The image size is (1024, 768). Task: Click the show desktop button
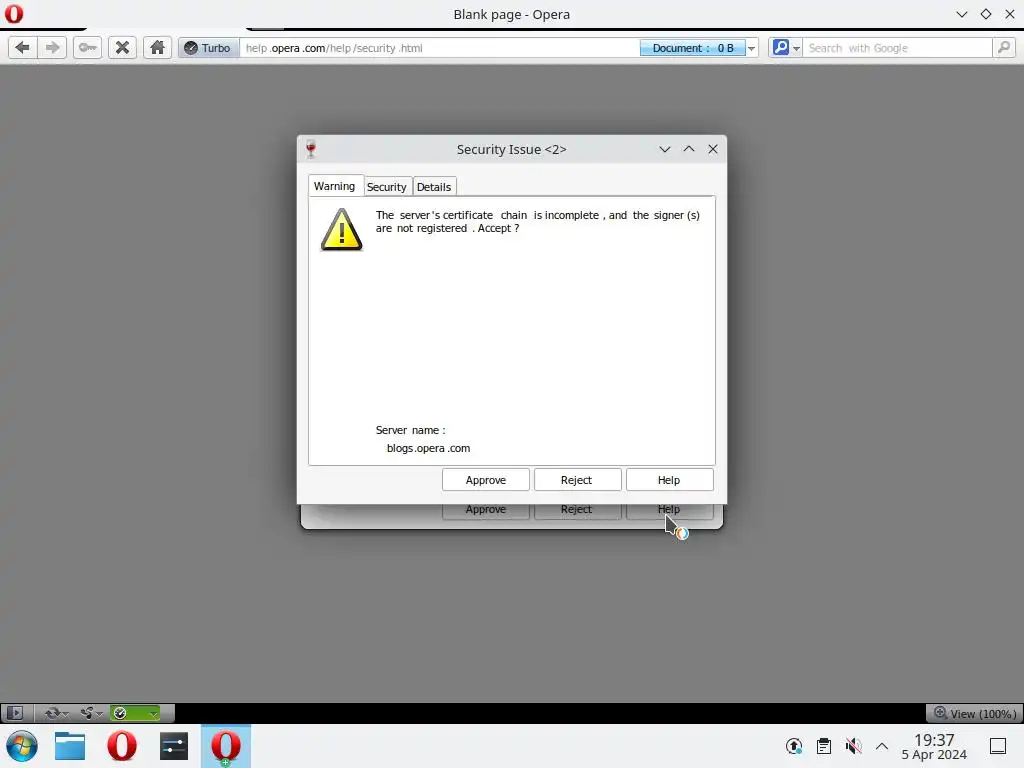(x=998, y=746)
